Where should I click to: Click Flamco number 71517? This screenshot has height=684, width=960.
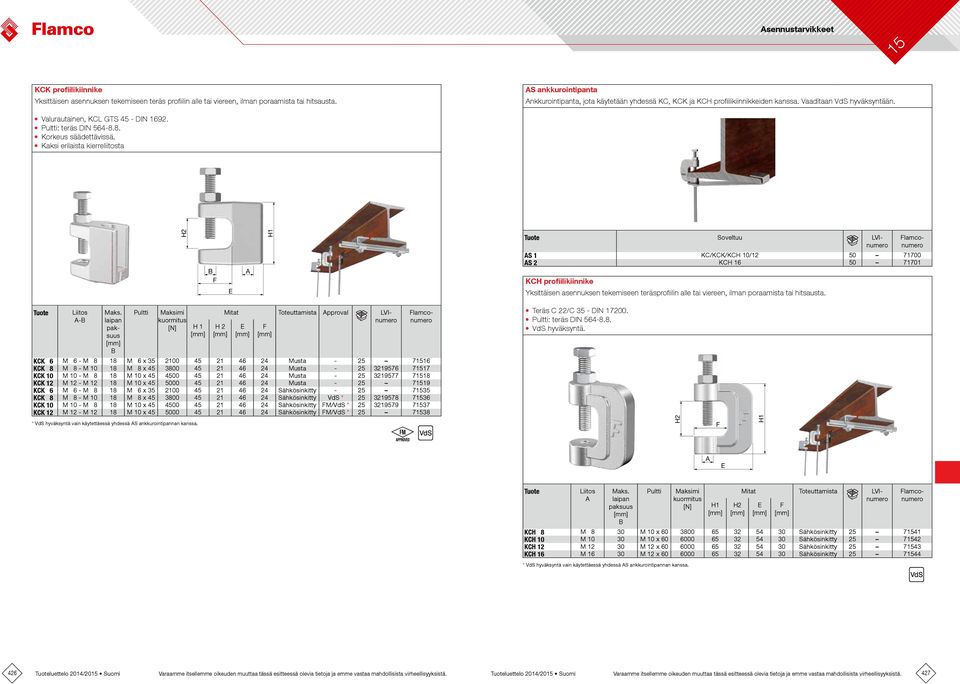421,369
